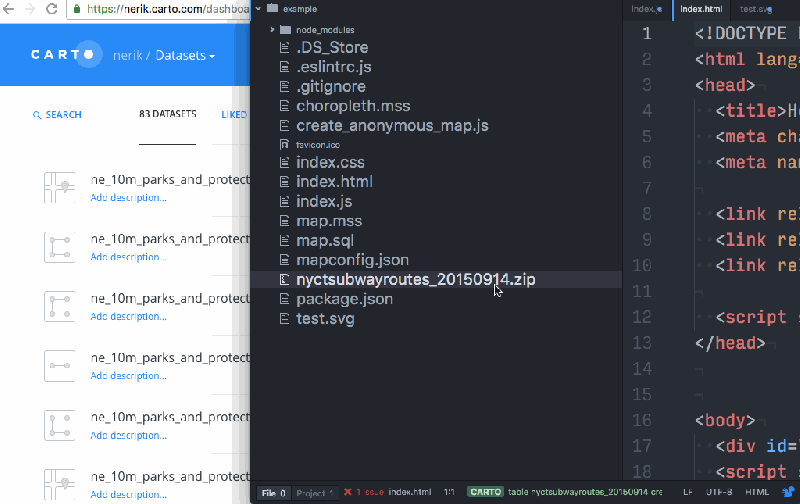Click the zip icon of nyctsubwayroutes_20150914.zip
This screenshot has height=504, width=800.
tap(284, 280)
